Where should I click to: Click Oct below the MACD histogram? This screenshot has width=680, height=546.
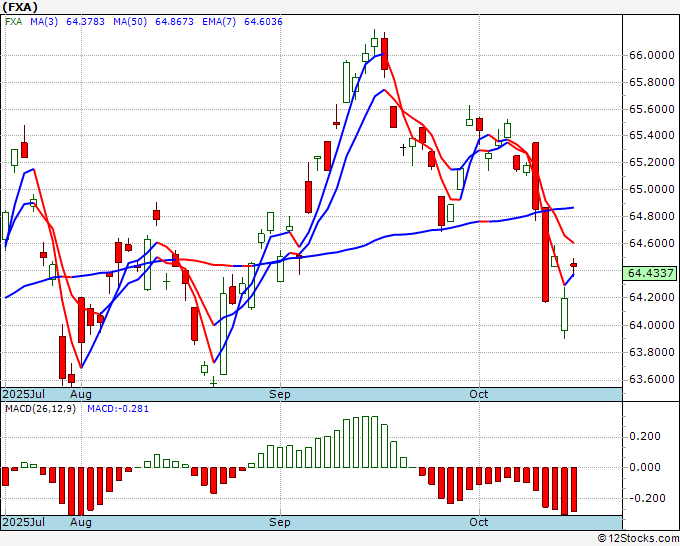(x=479, y=522)
